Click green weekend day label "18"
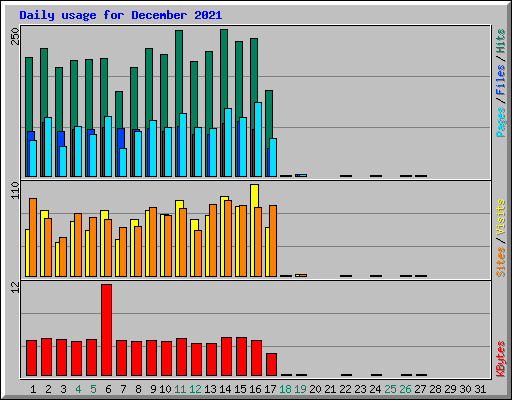This screenshot has height=400, width=512. pos(285,389)
